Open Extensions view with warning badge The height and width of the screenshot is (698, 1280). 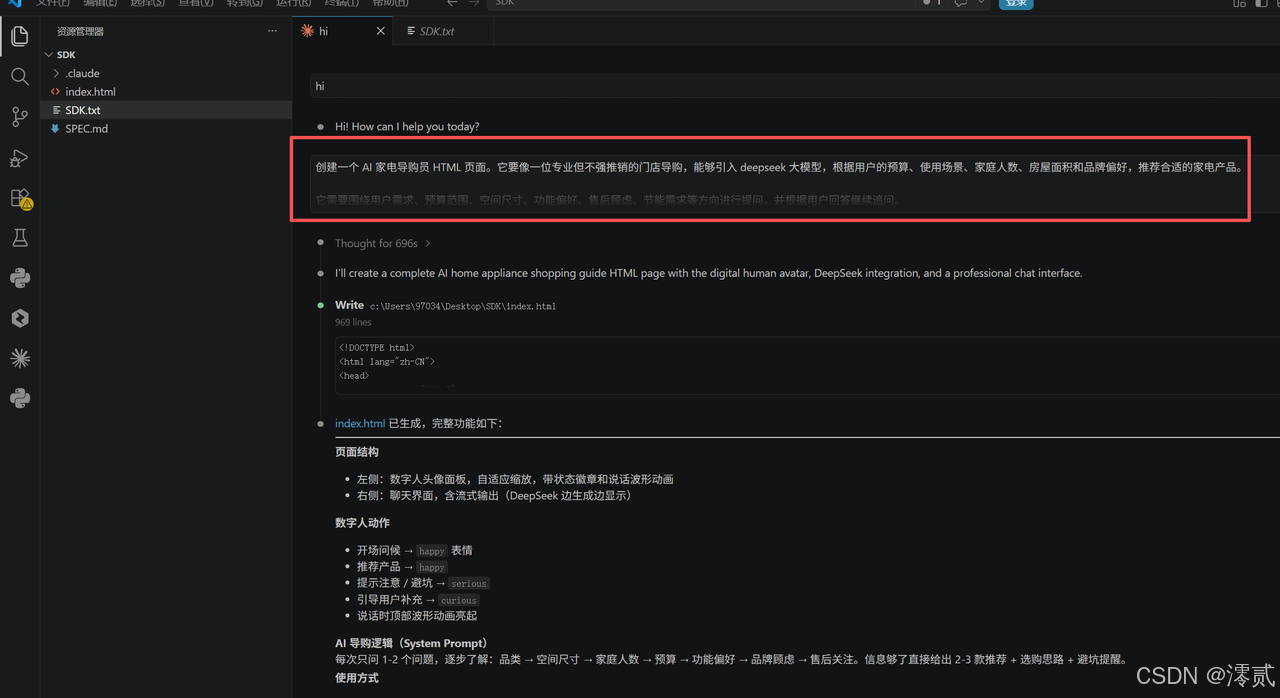(20, 198)
